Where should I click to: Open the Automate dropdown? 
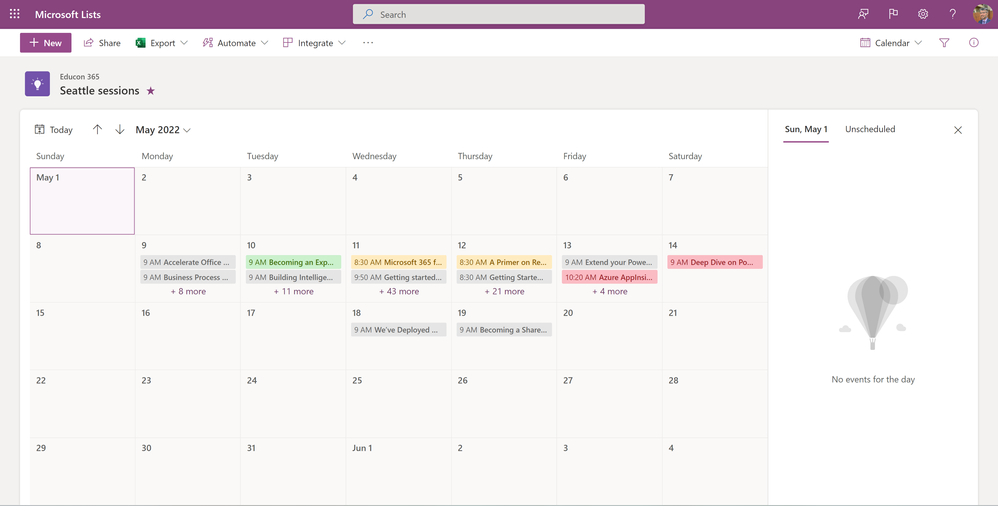coord(235,43)
